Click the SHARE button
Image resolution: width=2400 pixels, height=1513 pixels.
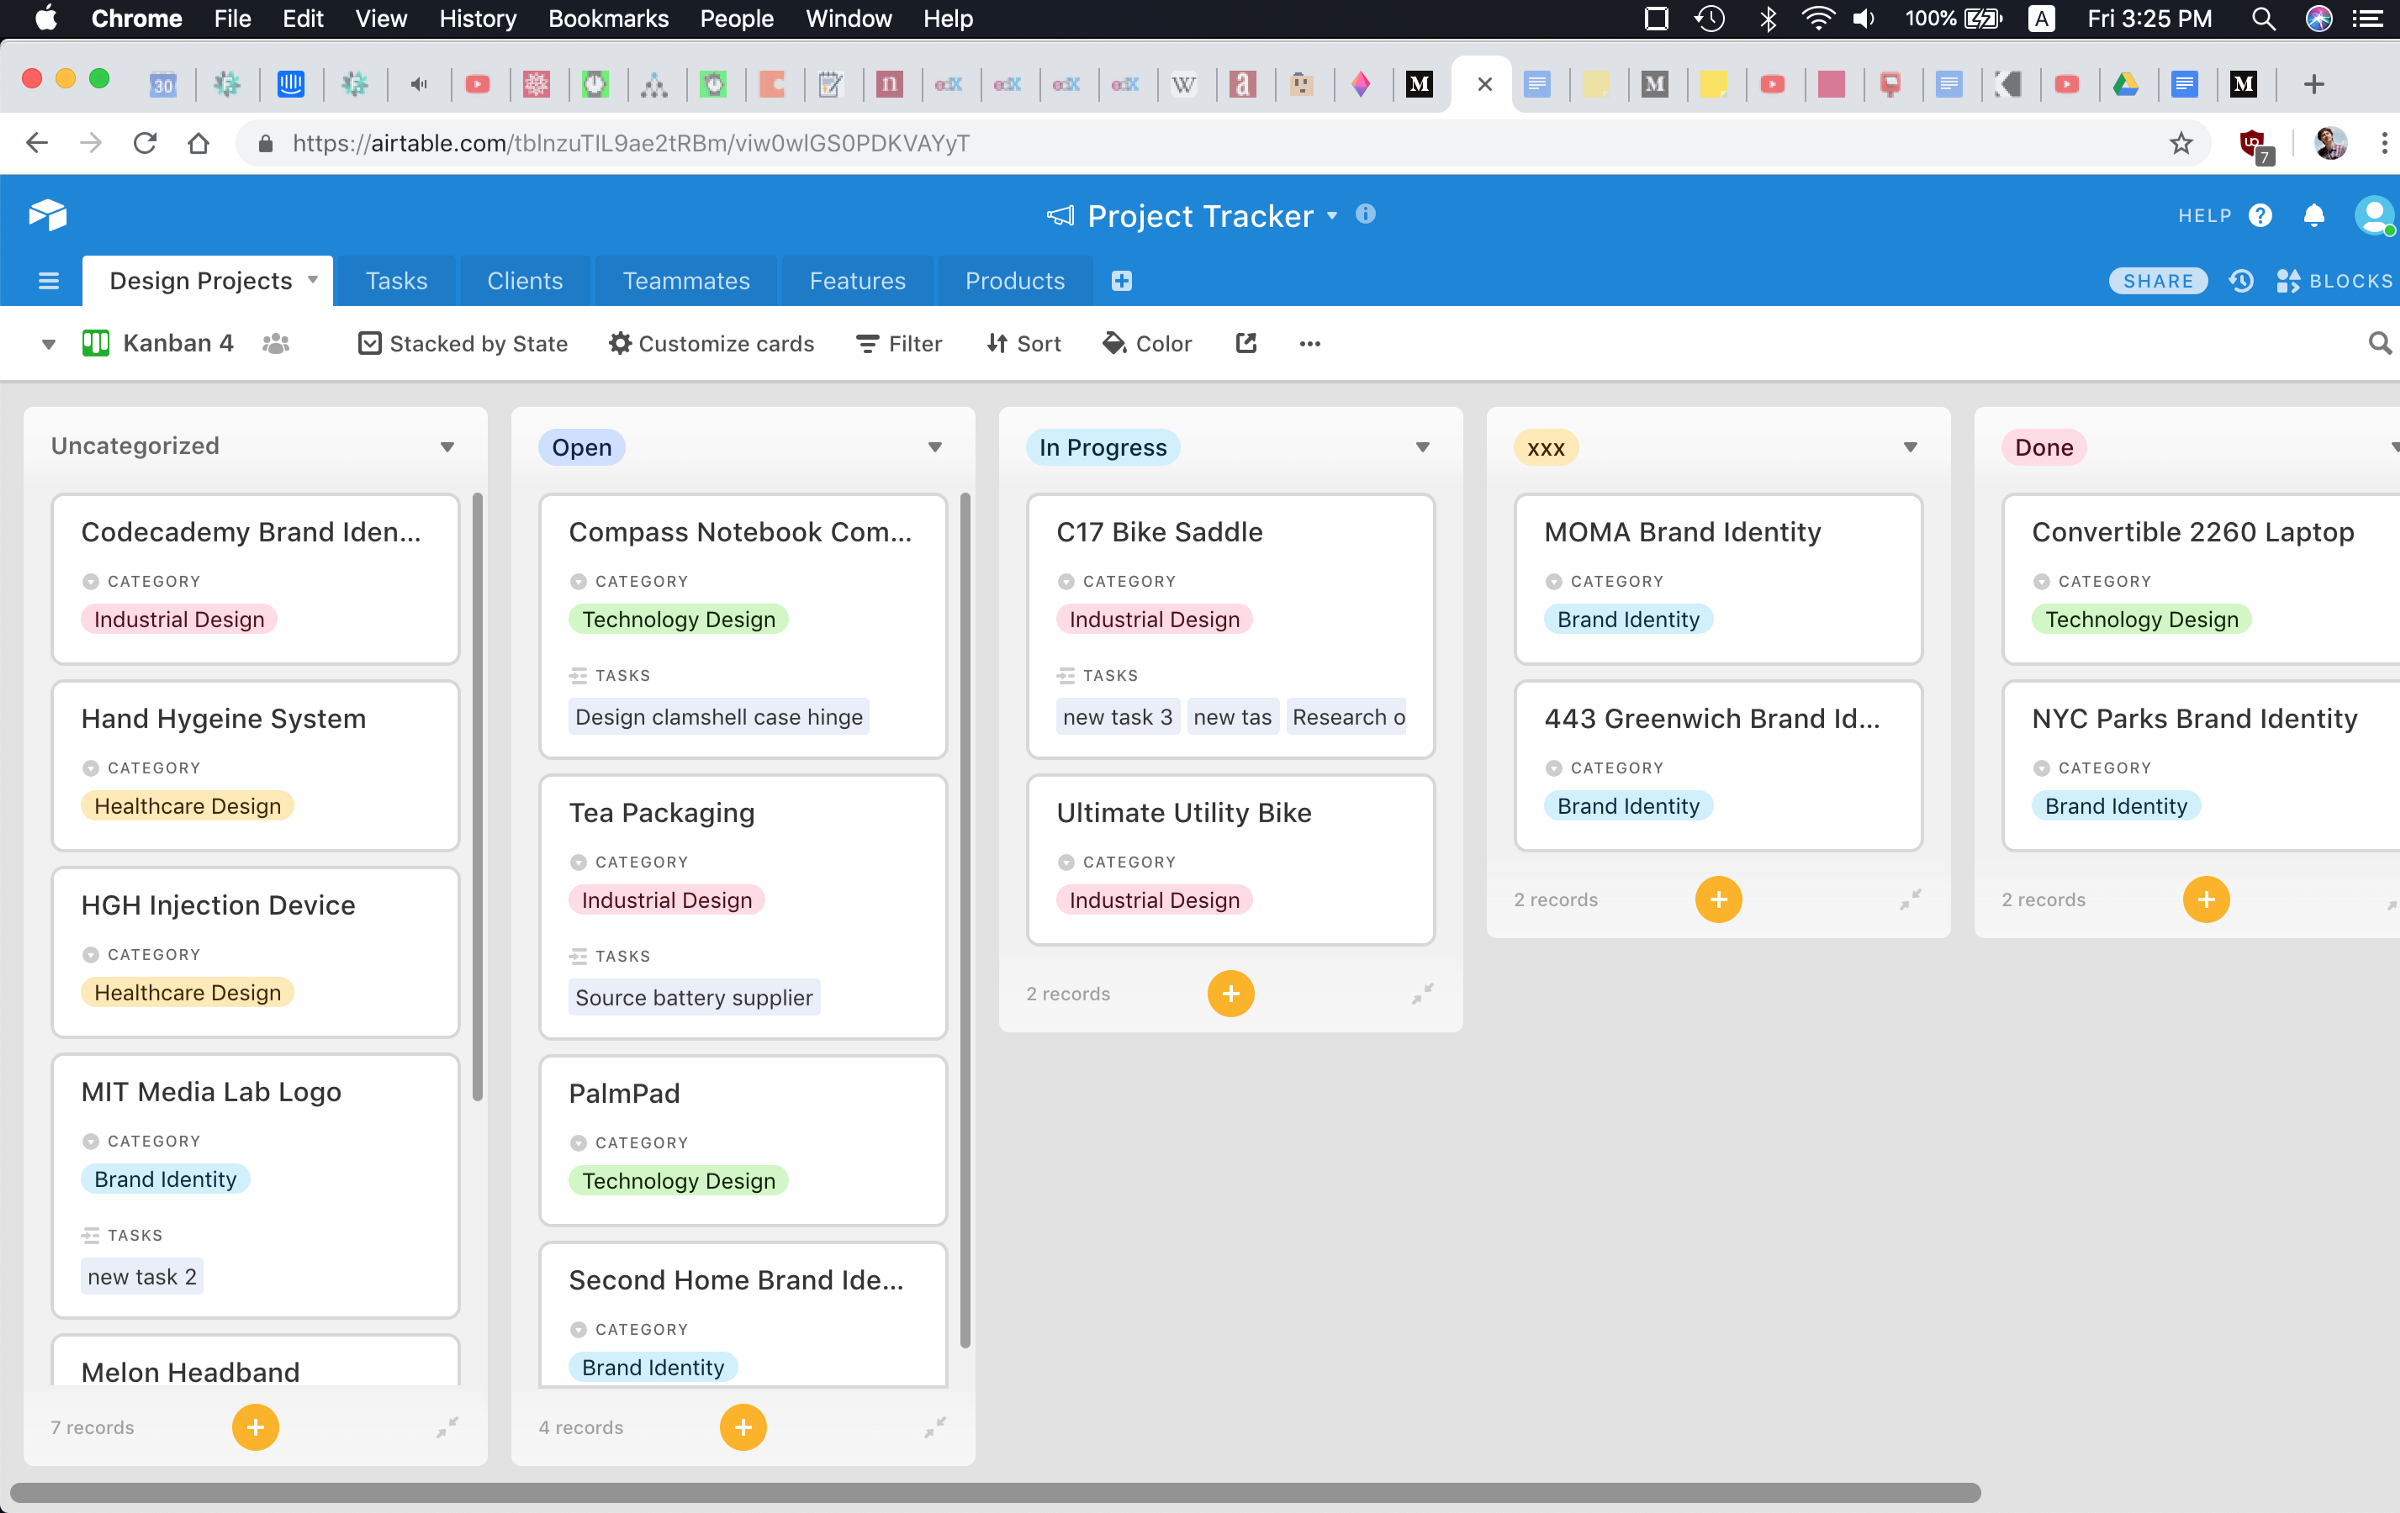(x=2157, y=281)
